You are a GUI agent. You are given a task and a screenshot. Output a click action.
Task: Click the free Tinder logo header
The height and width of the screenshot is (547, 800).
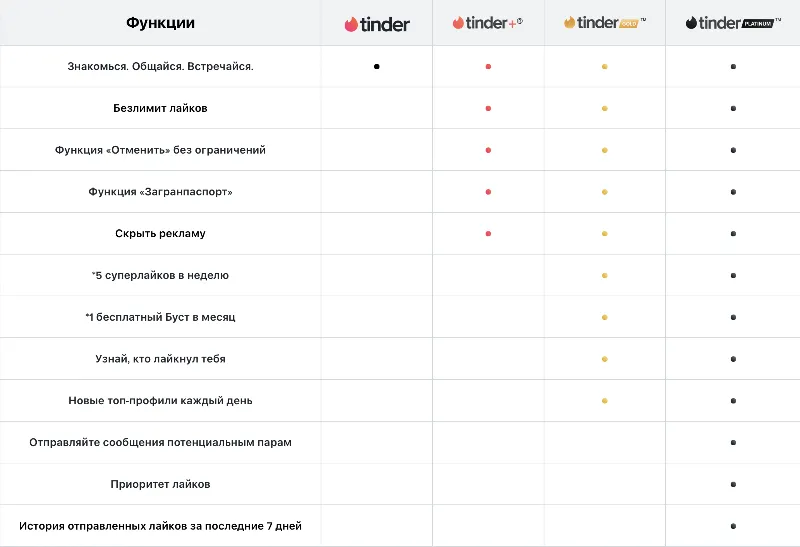pos(377,24)
